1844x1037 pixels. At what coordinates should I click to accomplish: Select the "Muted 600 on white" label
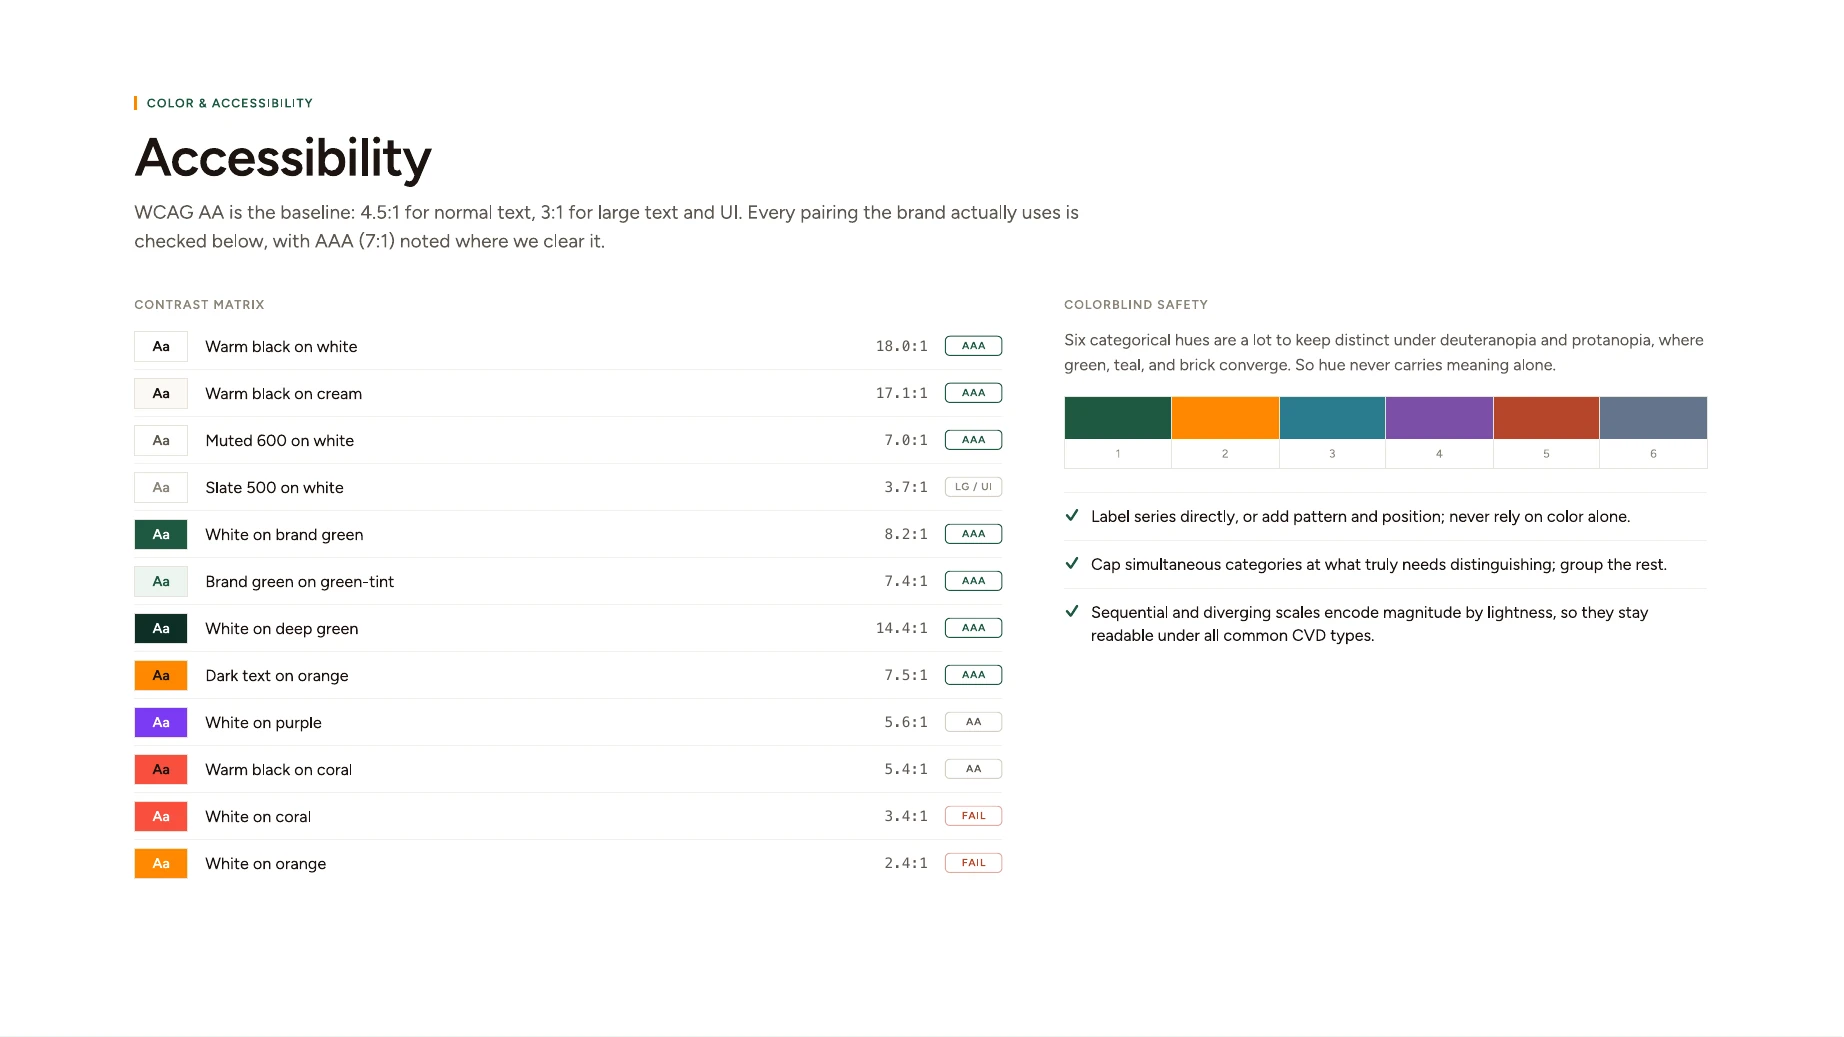pos(280,441)
